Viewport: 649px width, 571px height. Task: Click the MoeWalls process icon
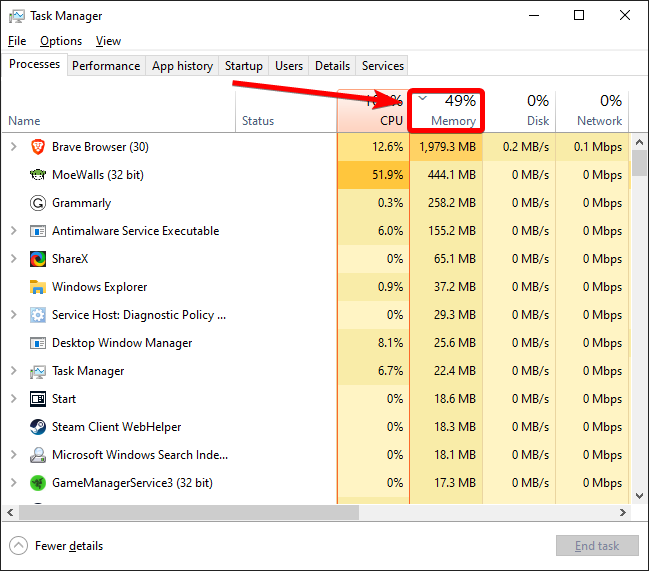(x=38, y=175)
